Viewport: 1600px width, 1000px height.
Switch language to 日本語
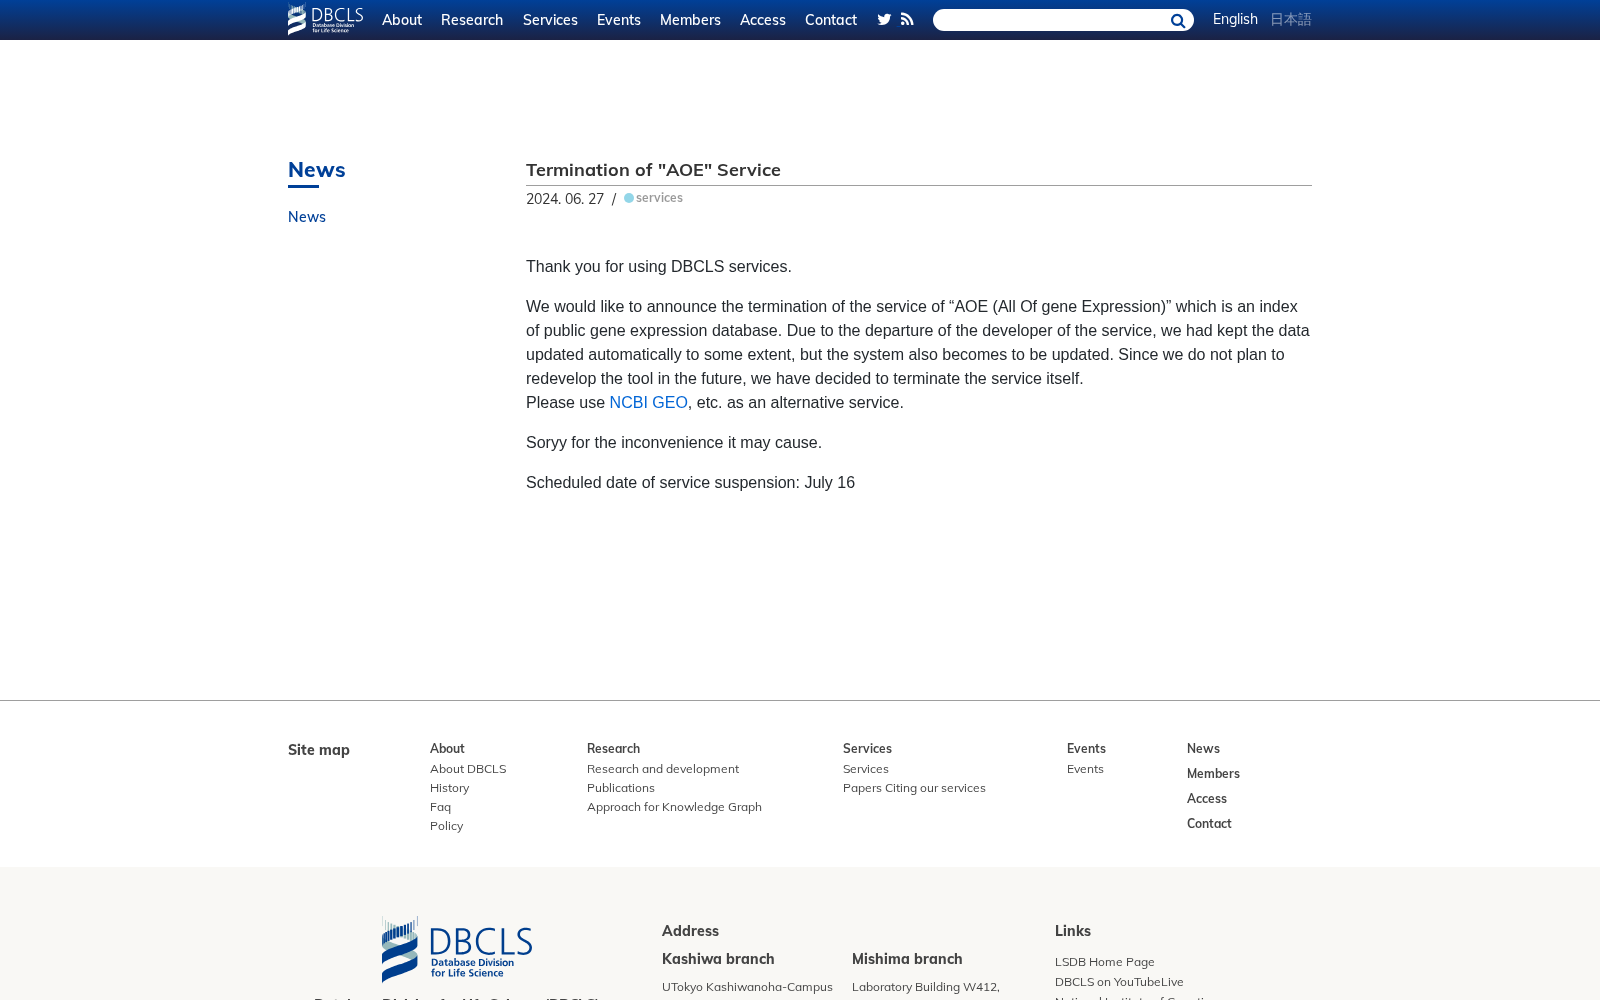click(x=1291, y=19)
